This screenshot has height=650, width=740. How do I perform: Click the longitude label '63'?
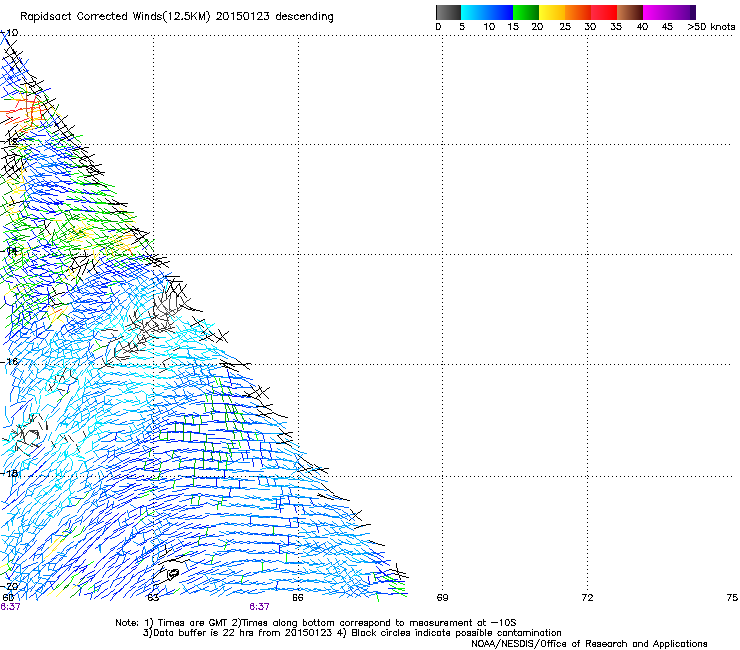pos(153,598)
